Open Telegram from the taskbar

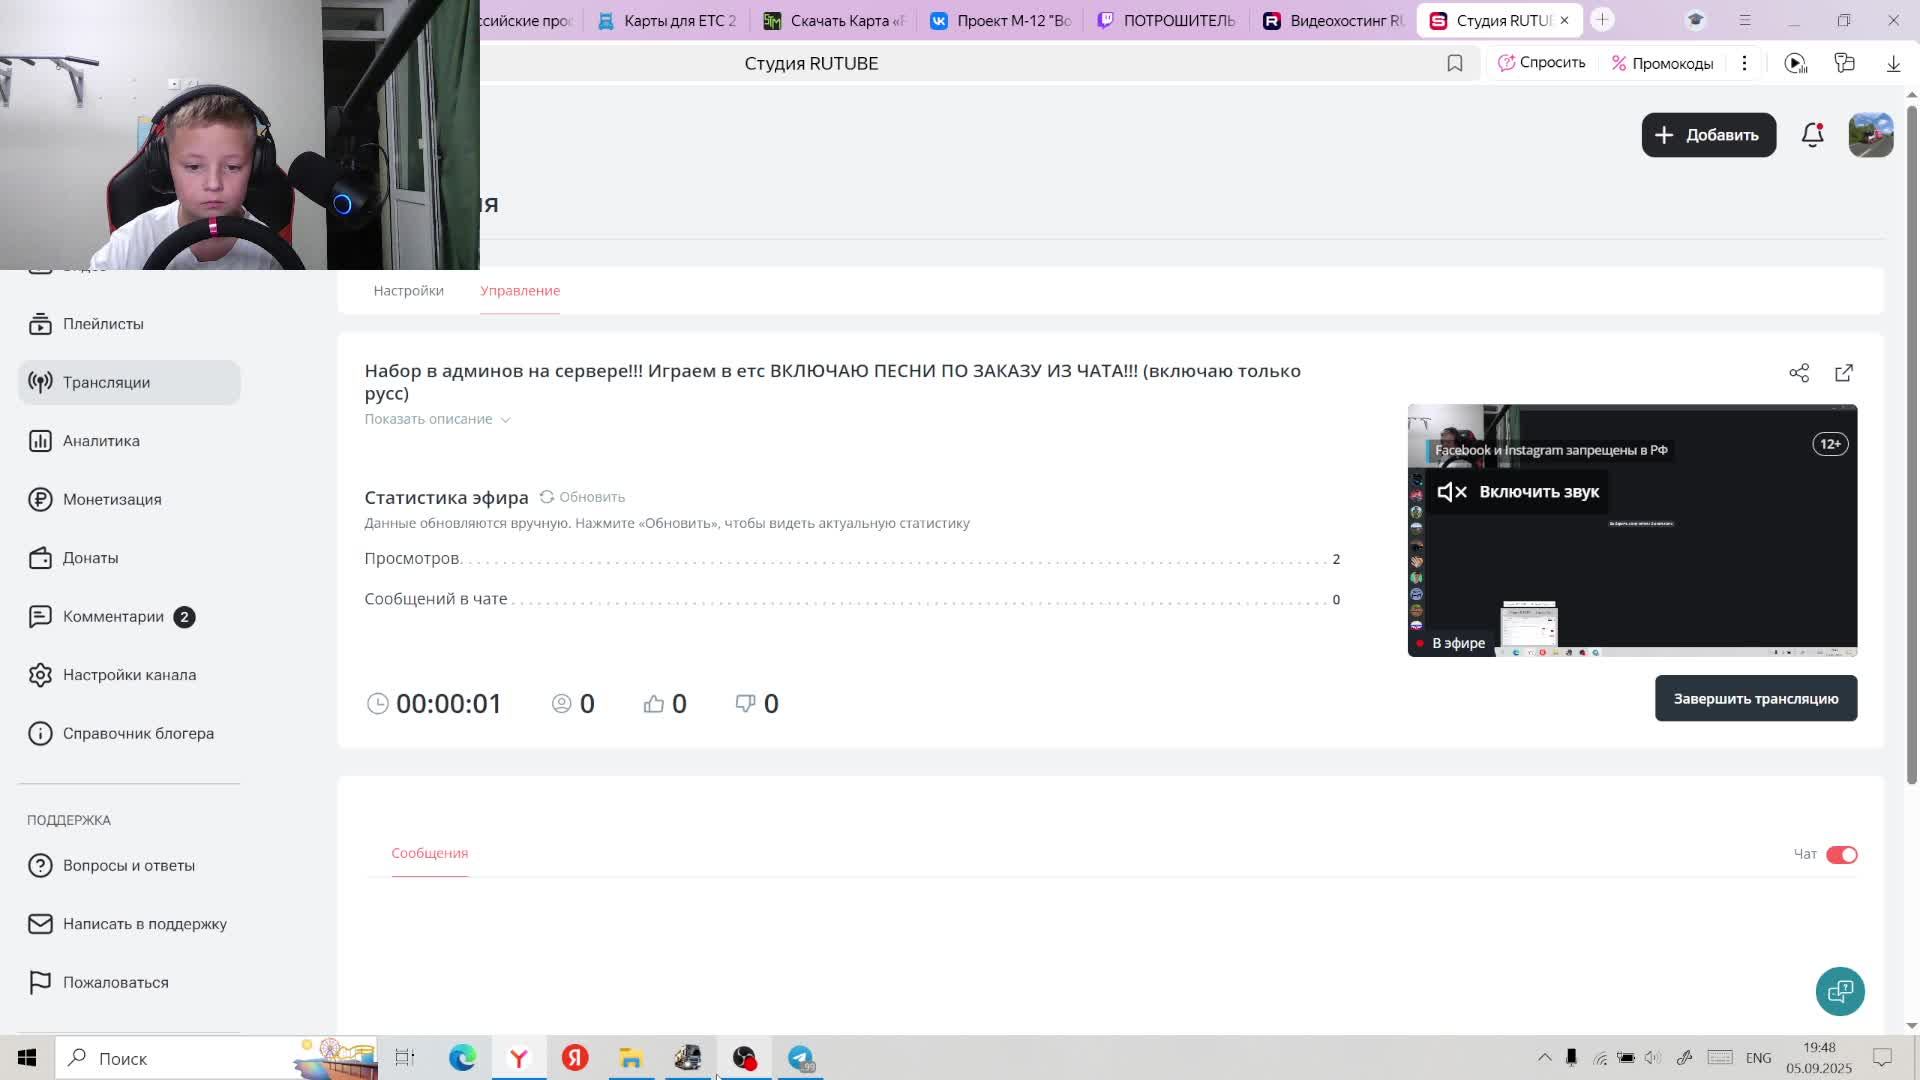tap(800, 1058)
